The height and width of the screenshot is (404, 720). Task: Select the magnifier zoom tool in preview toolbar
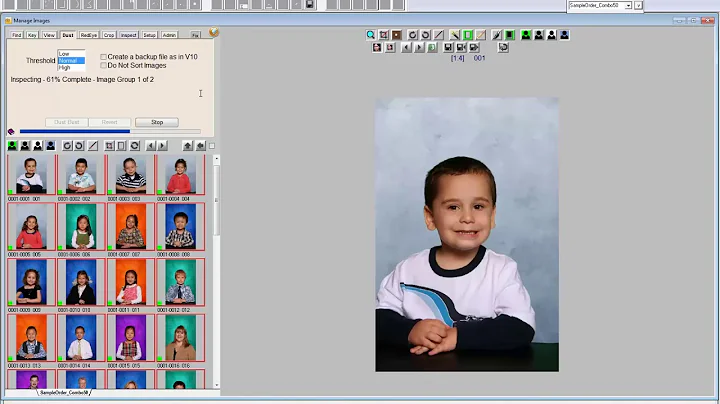(371, 35)
